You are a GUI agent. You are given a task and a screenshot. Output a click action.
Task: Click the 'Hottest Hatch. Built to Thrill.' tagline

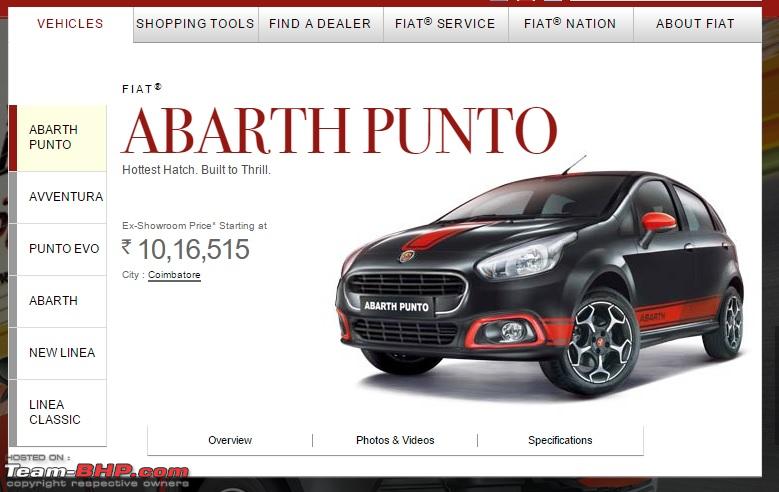point(196,170)
